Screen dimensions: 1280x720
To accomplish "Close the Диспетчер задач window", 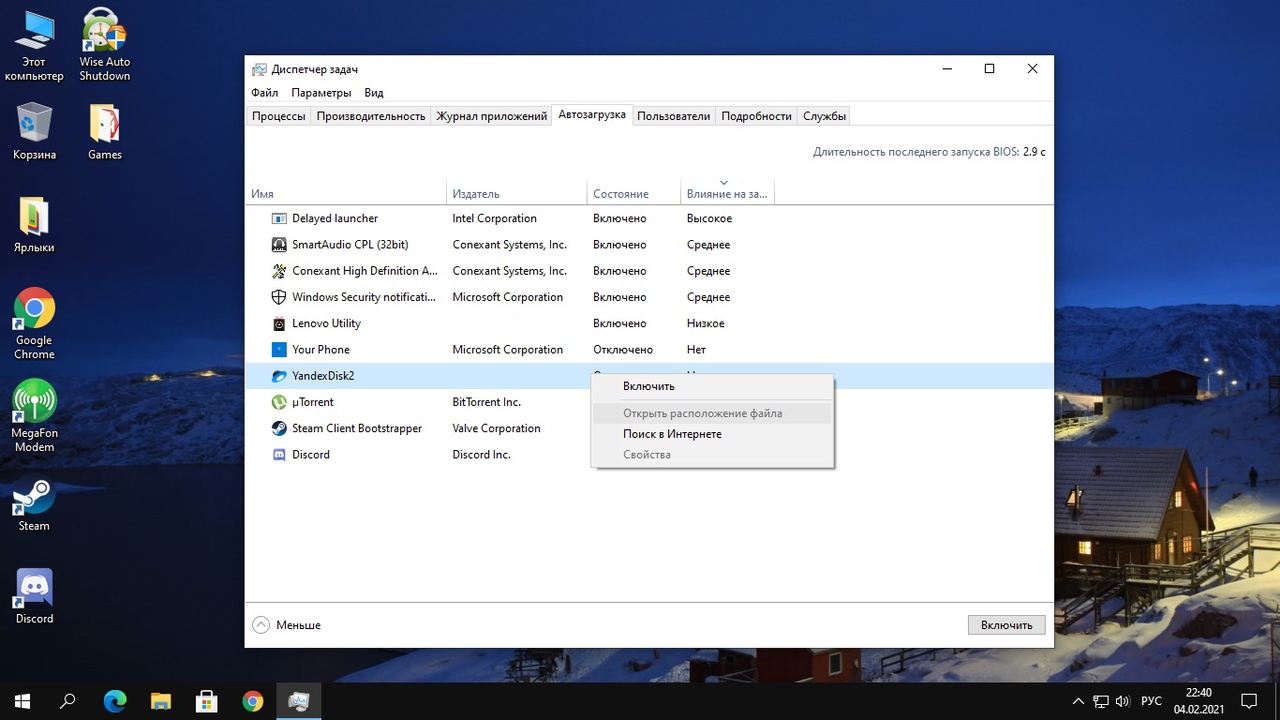I will [1032, 69].
